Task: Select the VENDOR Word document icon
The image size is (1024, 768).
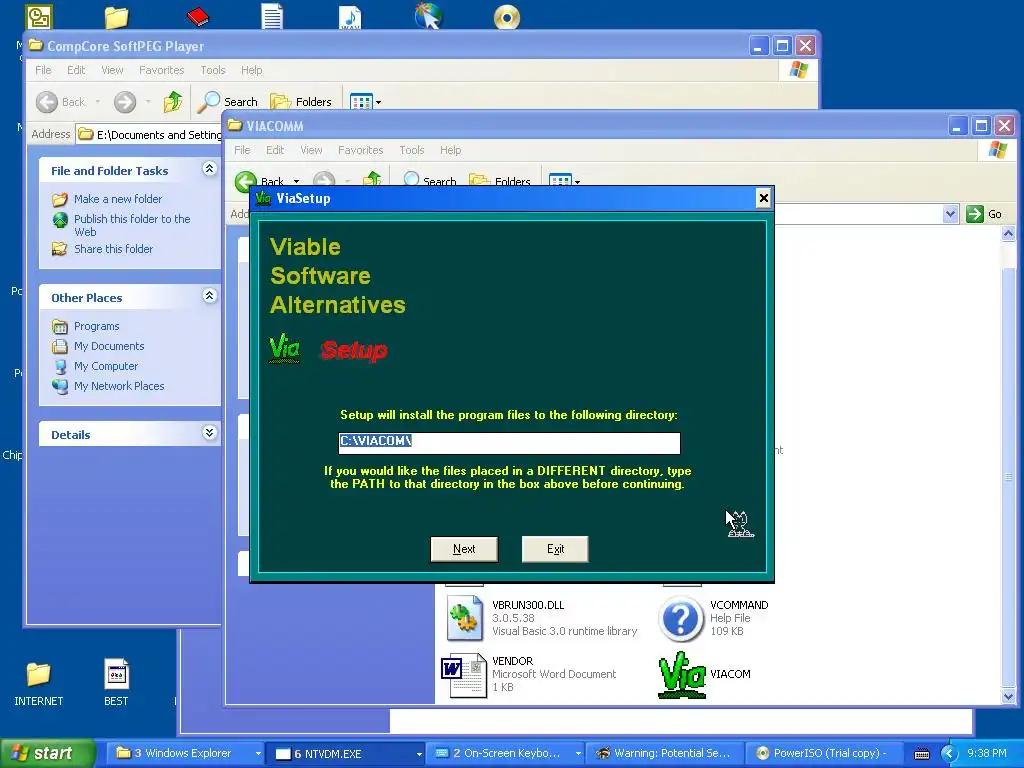Action: tap(464, 675)
